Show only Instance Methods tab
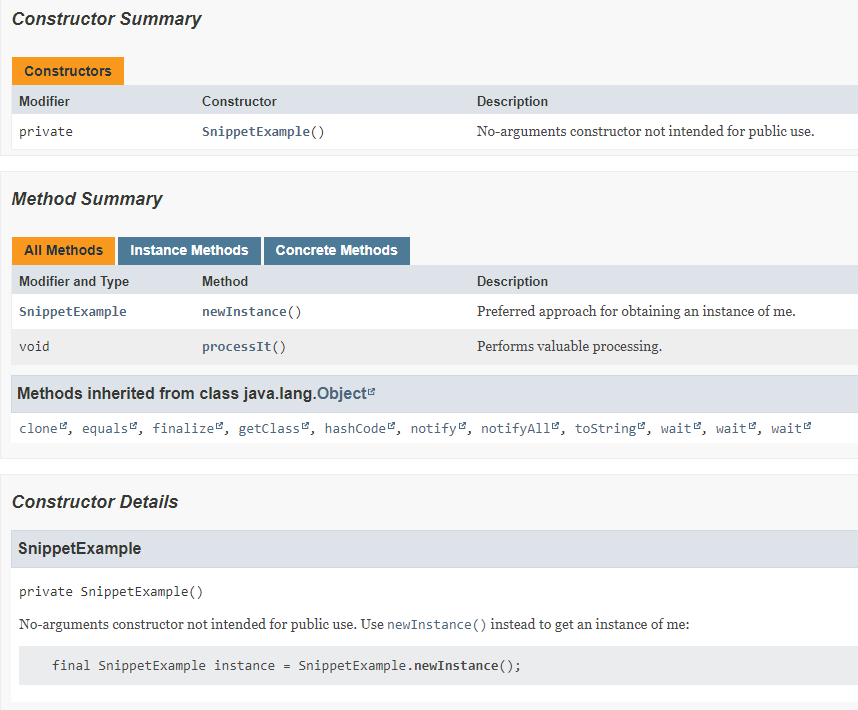 pyautogui.click(x=189, y=250)
